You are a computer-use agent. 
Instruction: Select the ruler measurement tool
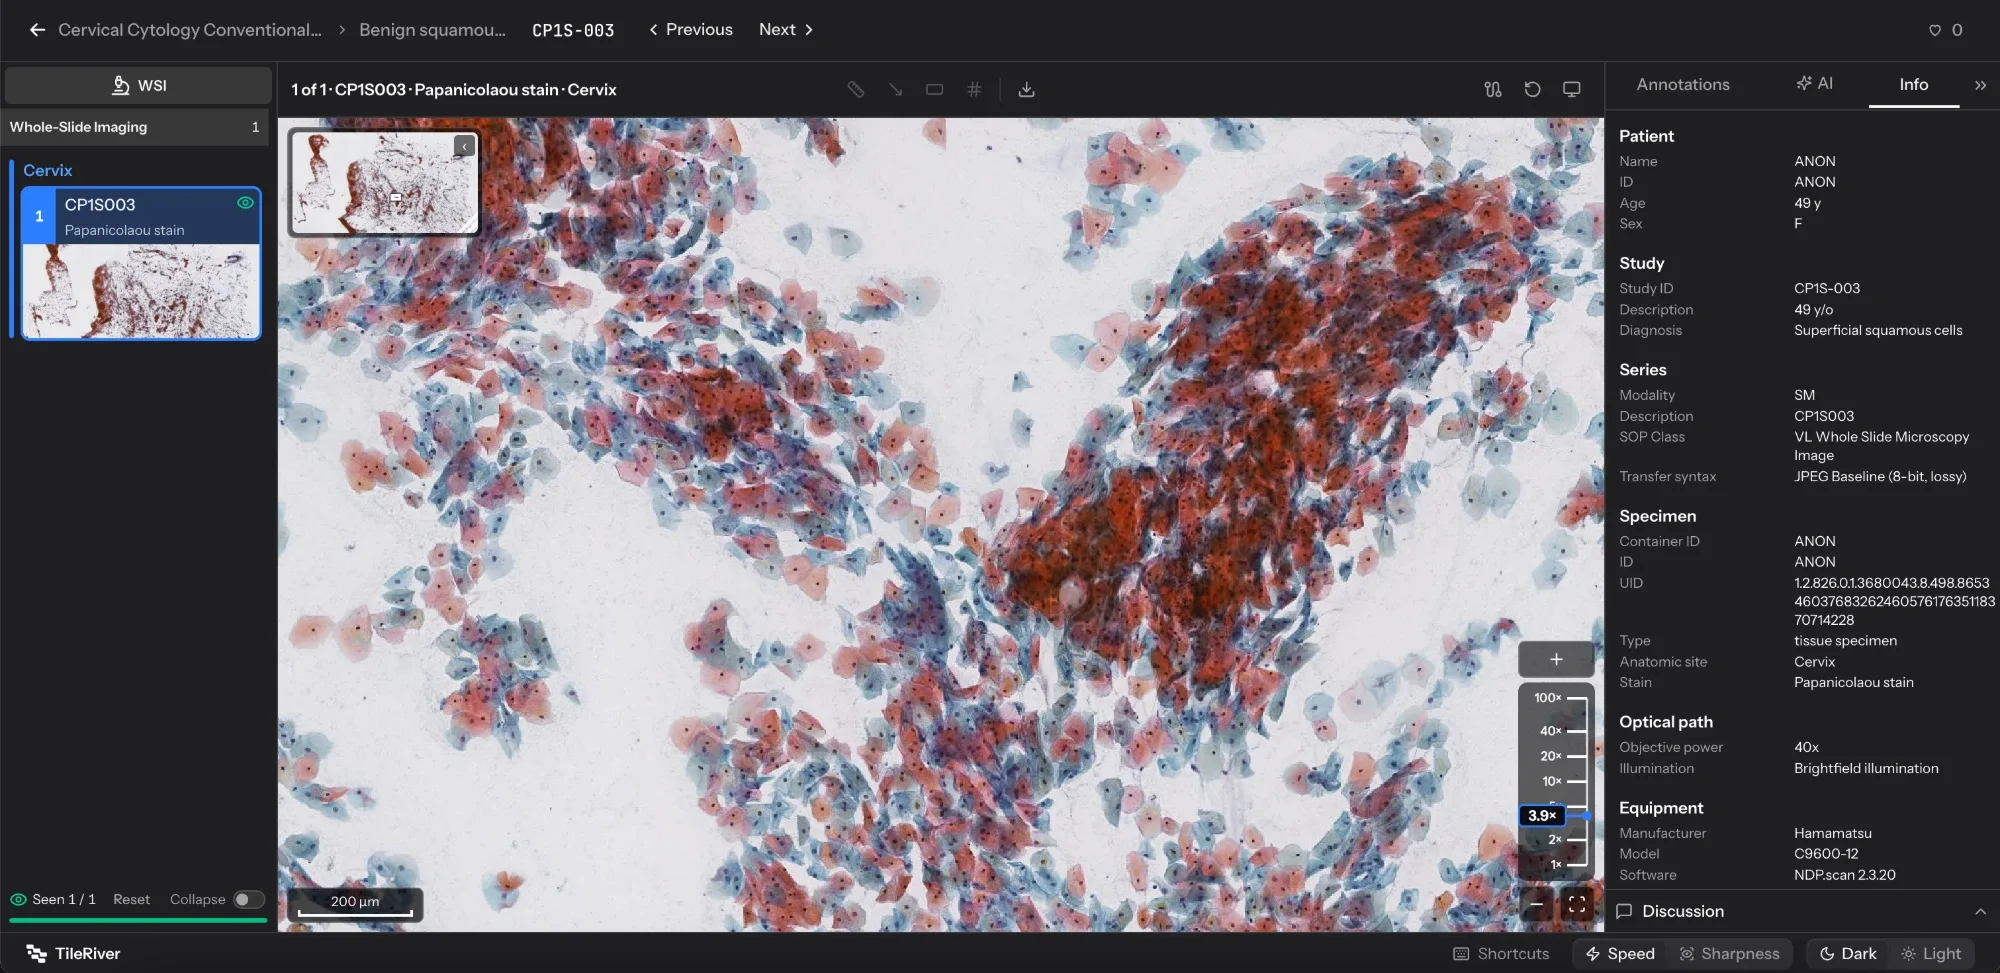pos(855,90)
